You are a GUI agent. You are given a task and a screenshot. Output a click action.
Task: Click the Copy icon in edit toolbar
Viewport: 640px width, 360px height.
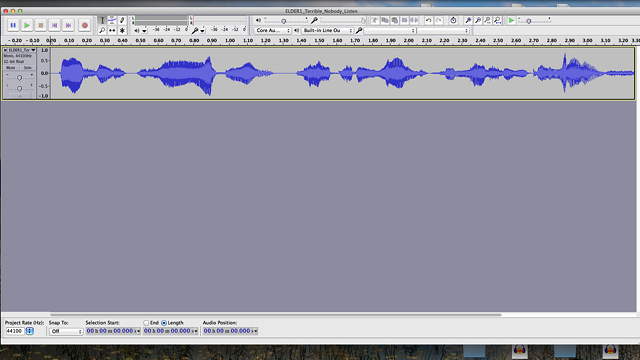click(x=384, y=20)
